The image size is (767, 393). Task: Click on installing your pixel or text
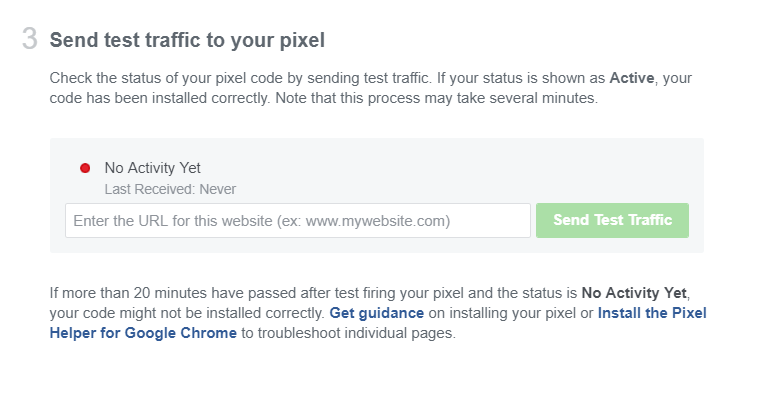511,313
